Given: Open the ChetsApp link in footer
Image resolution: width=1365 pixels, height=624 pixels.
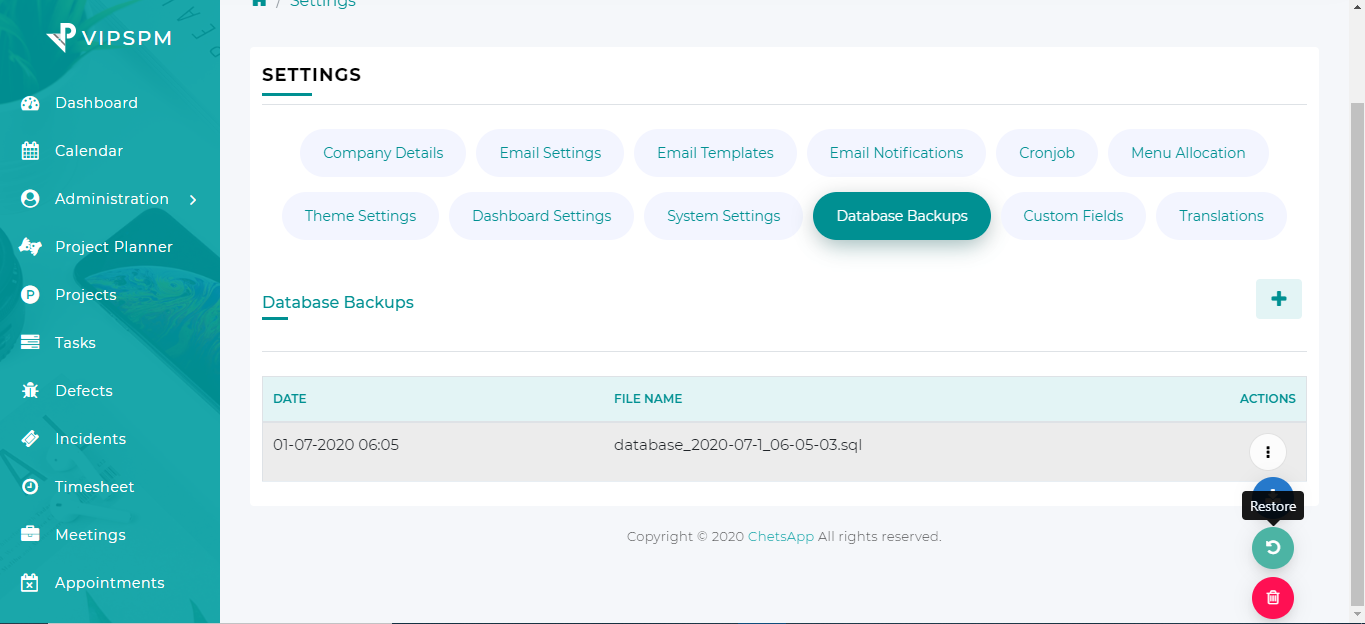Looking at the screenshot, I should coord(780,536).
